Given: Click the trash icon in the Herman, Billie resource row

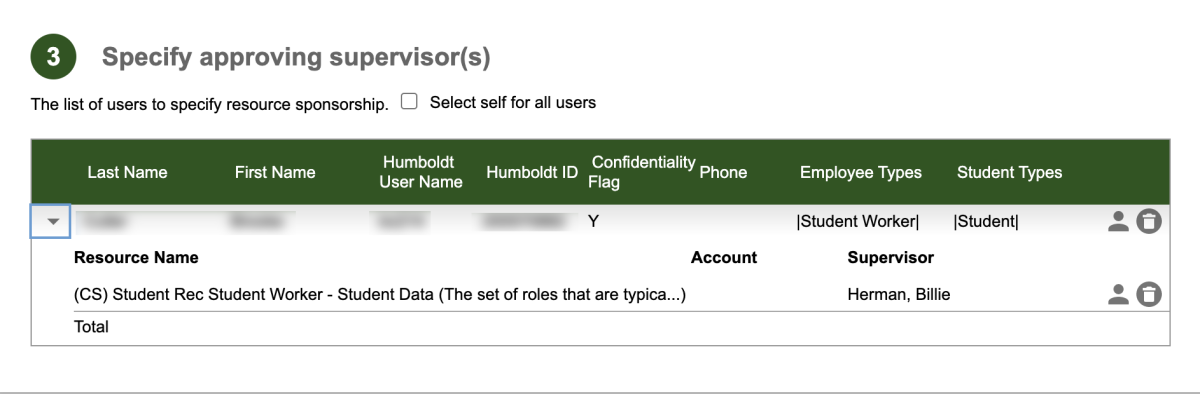Looking at the screenshot, I should 1149,294.
